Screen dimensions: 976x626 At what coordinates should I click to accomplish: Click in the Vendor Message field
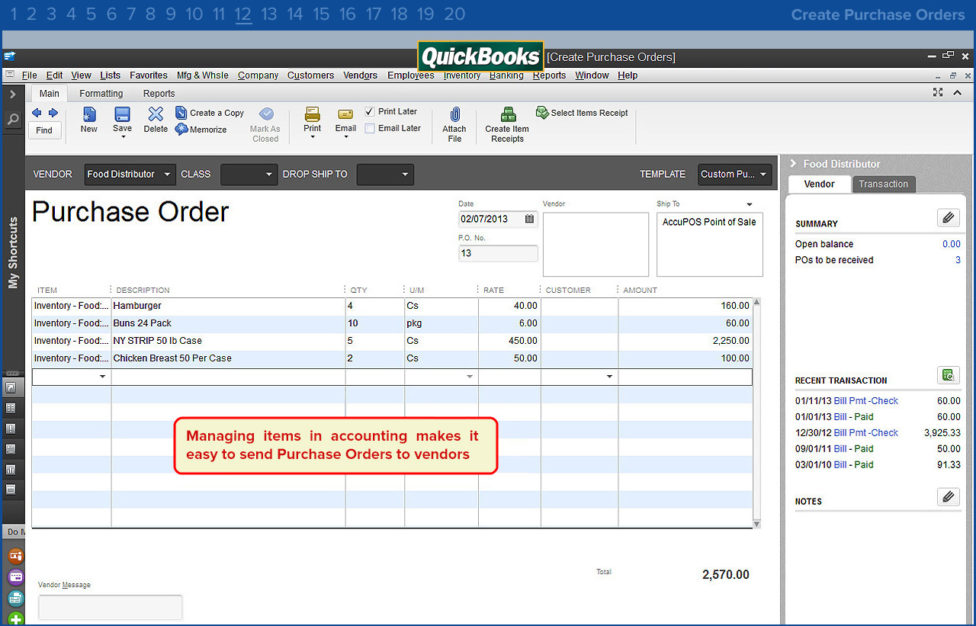coord(110,607)
